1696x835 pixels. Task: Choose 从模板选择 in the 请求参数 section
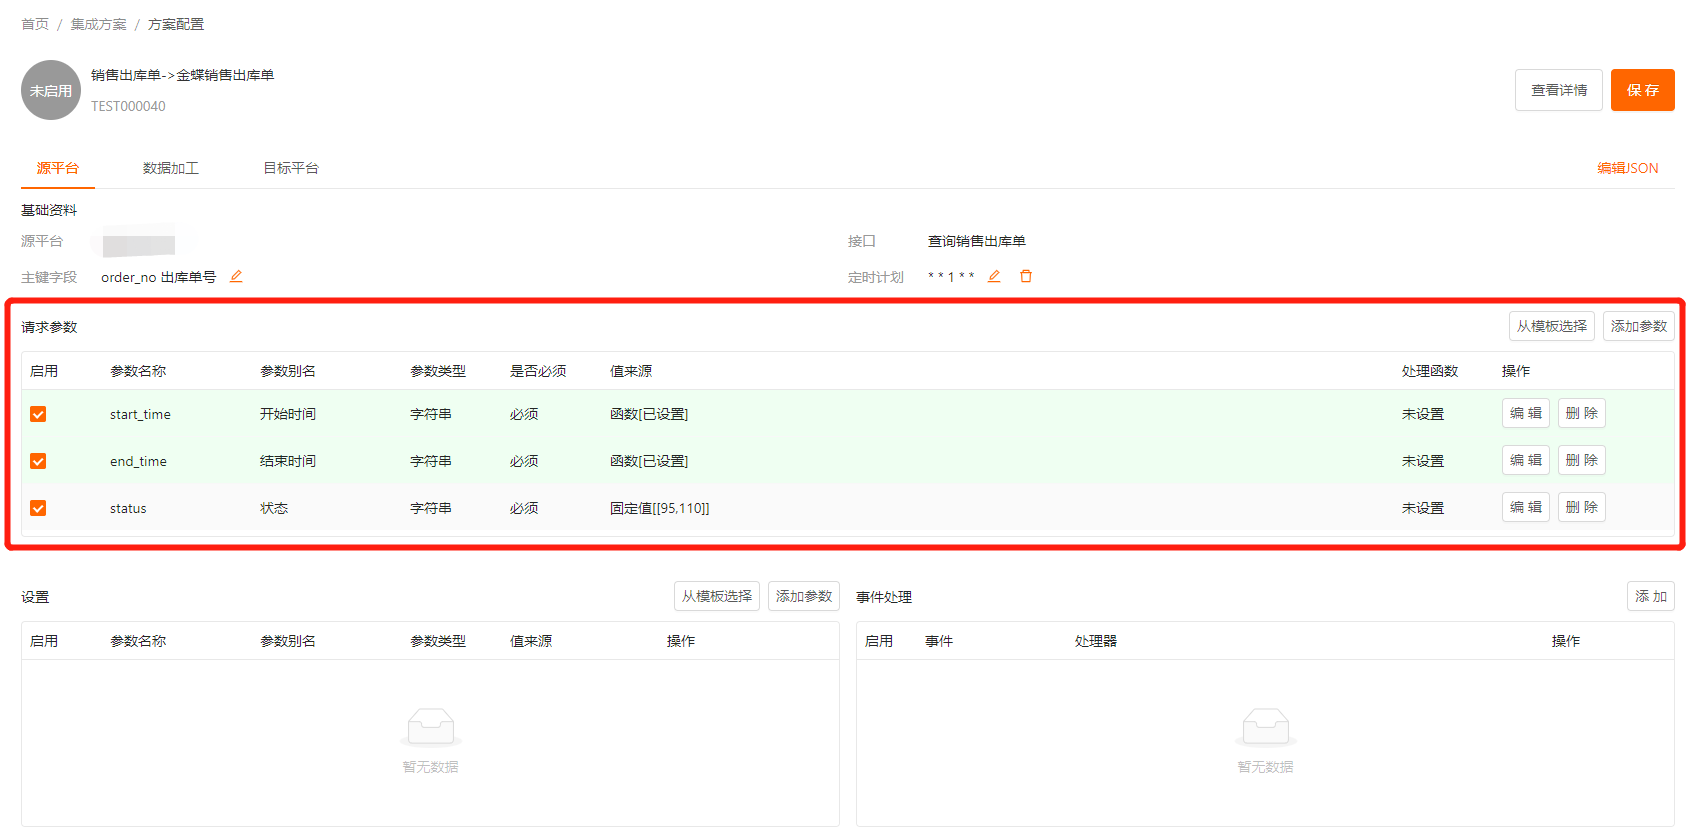pyautogui.click(x=1551, y=326)
